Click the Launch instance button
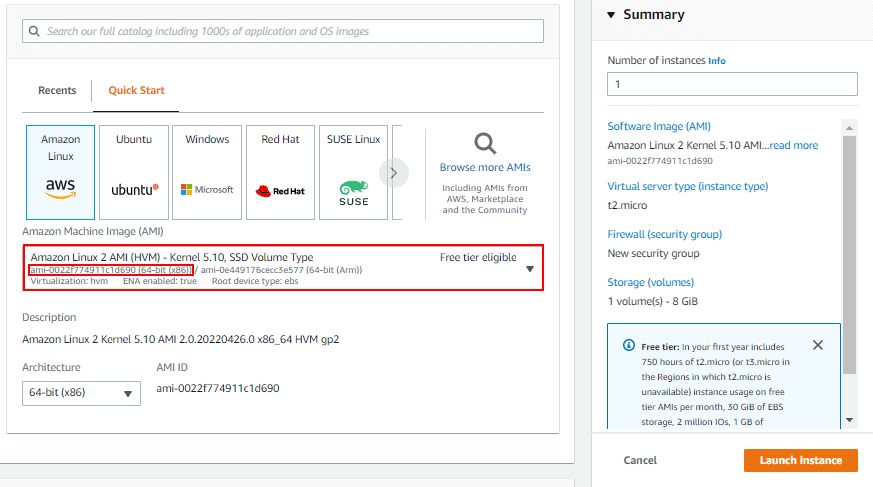The height and width of the screenshot is (487, 873). tap(801, 460)
